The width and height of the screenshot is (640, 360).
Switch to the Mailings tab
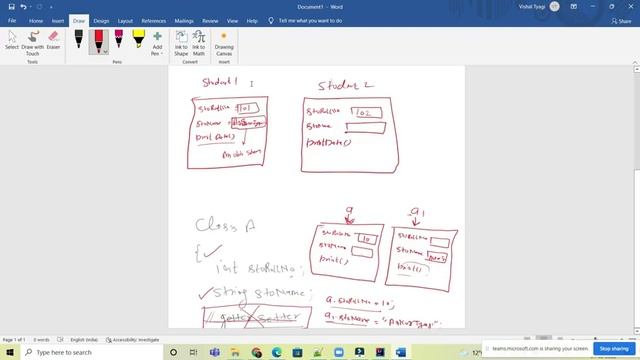184,20
